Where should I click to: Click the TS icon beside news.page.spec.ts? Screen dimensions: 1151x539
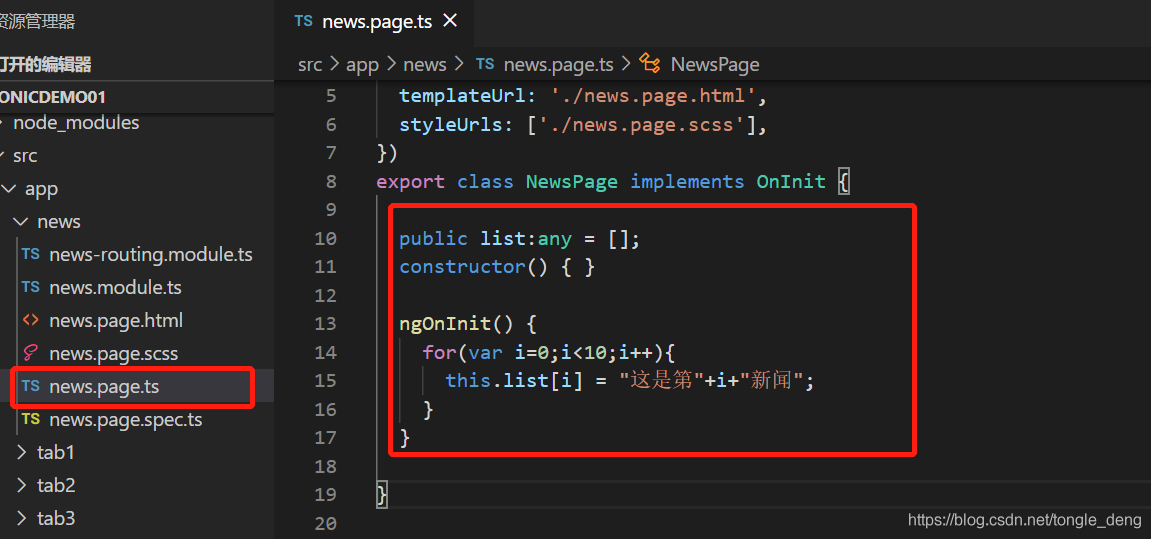31,419
